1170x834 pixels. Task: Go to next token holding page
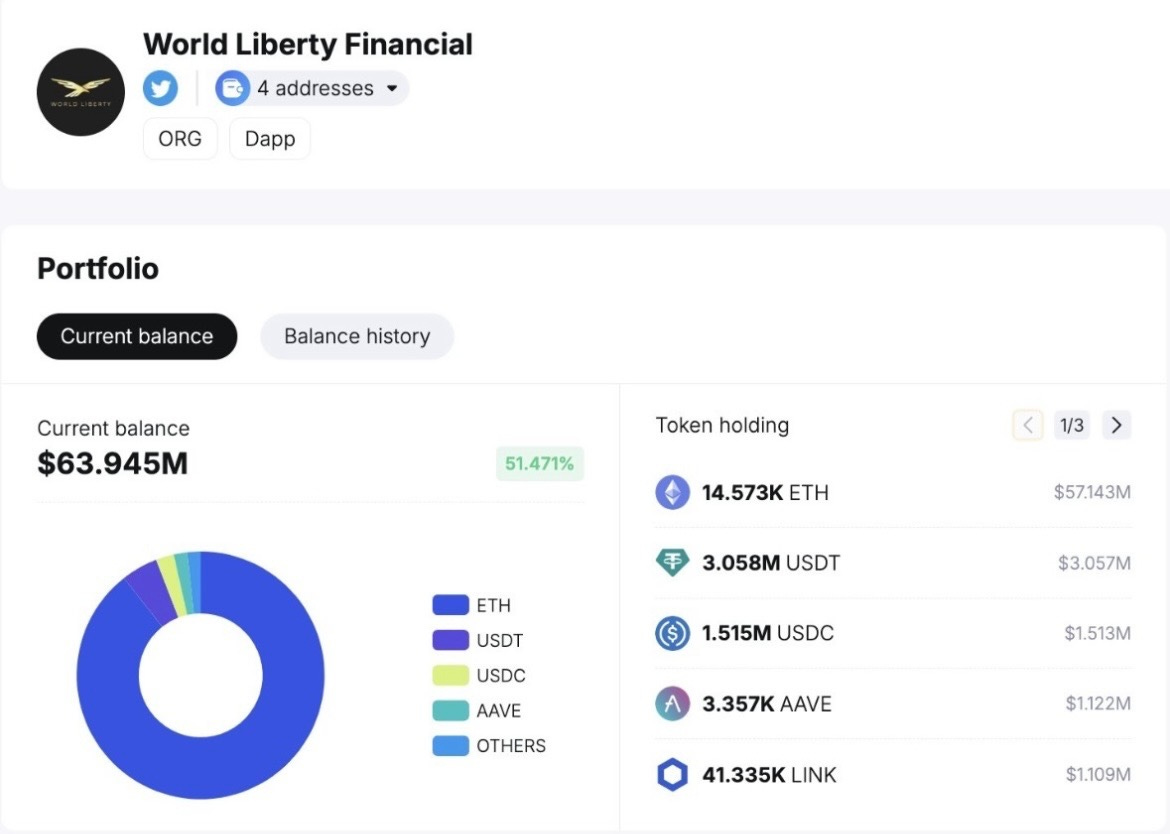[1116, 425]
